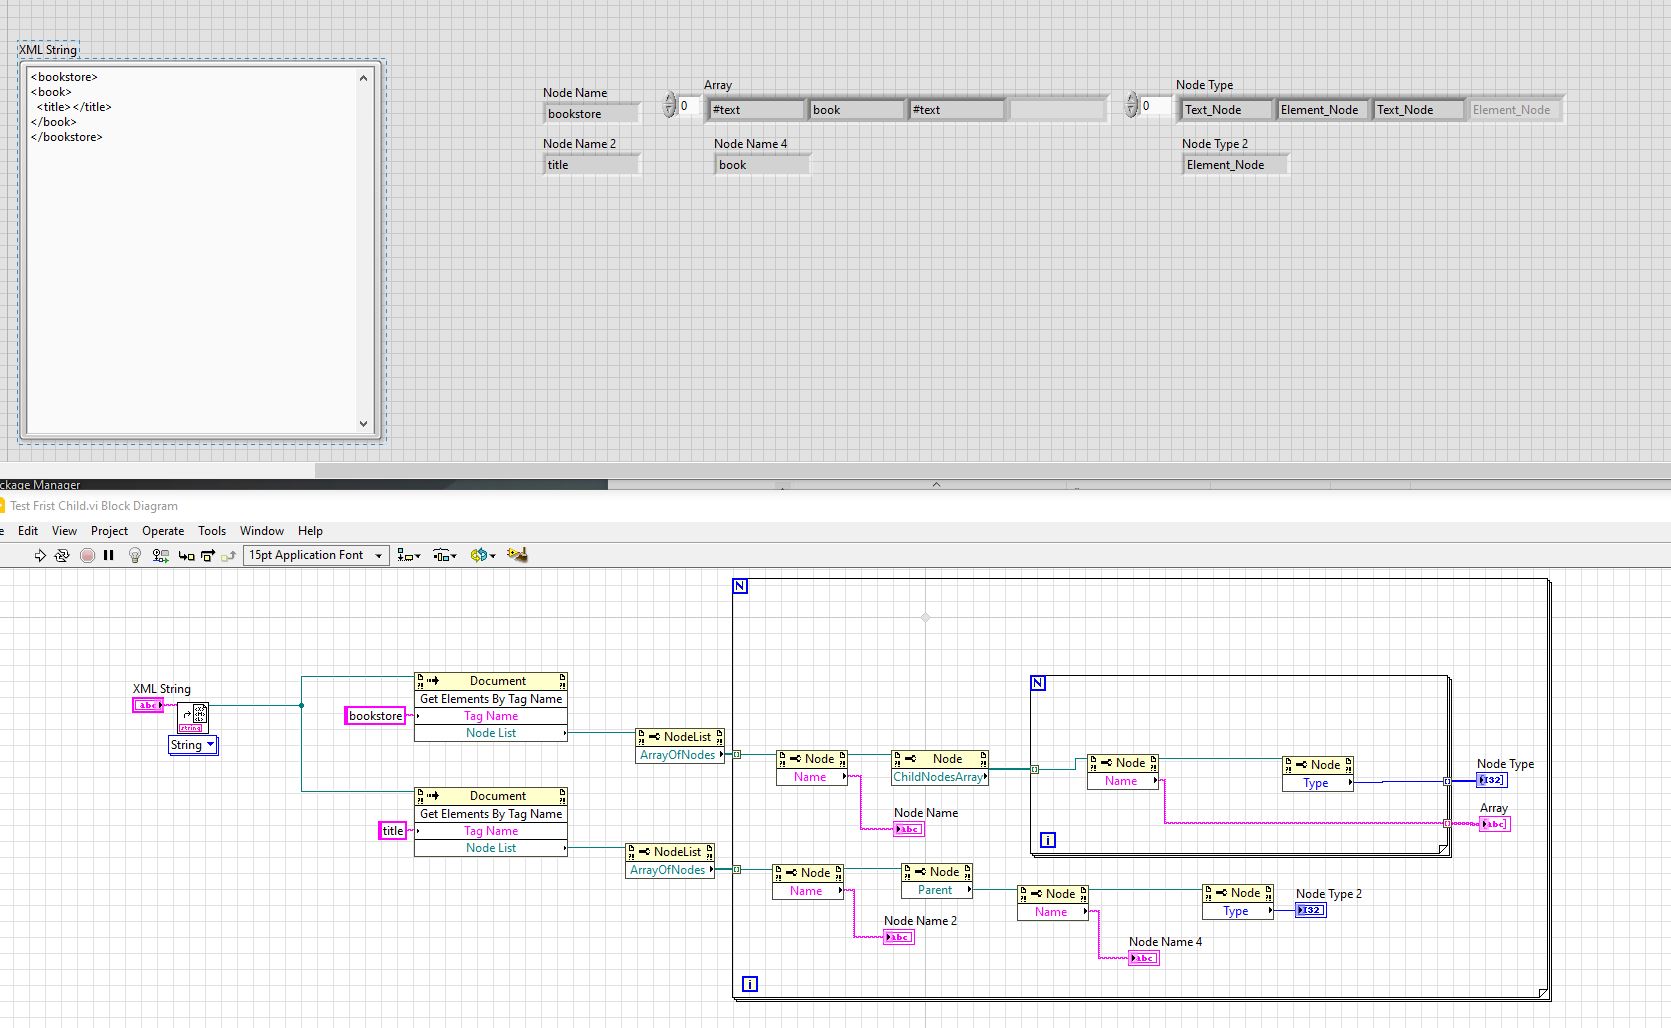Click the ChildNodesArray property node
The width and height of the screenshot is (1671, 1028).
click(x=938, y=777)
